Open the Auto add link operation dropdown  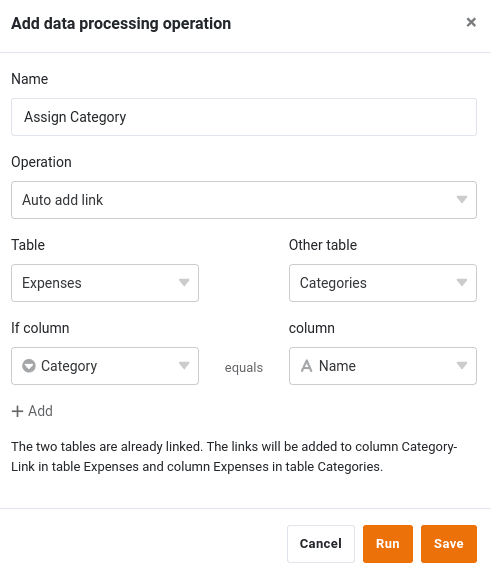pos(244,200)
